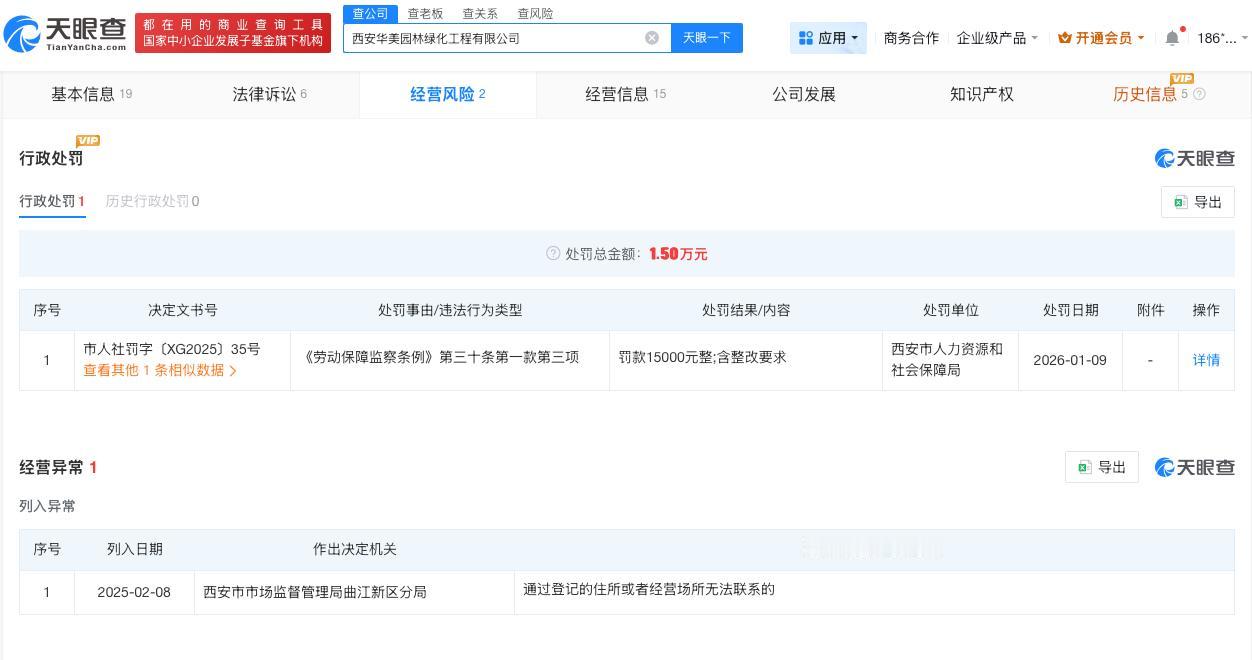Switch to the 查关系 search tab
The image size is (1252, 660).
coord(480,14)
